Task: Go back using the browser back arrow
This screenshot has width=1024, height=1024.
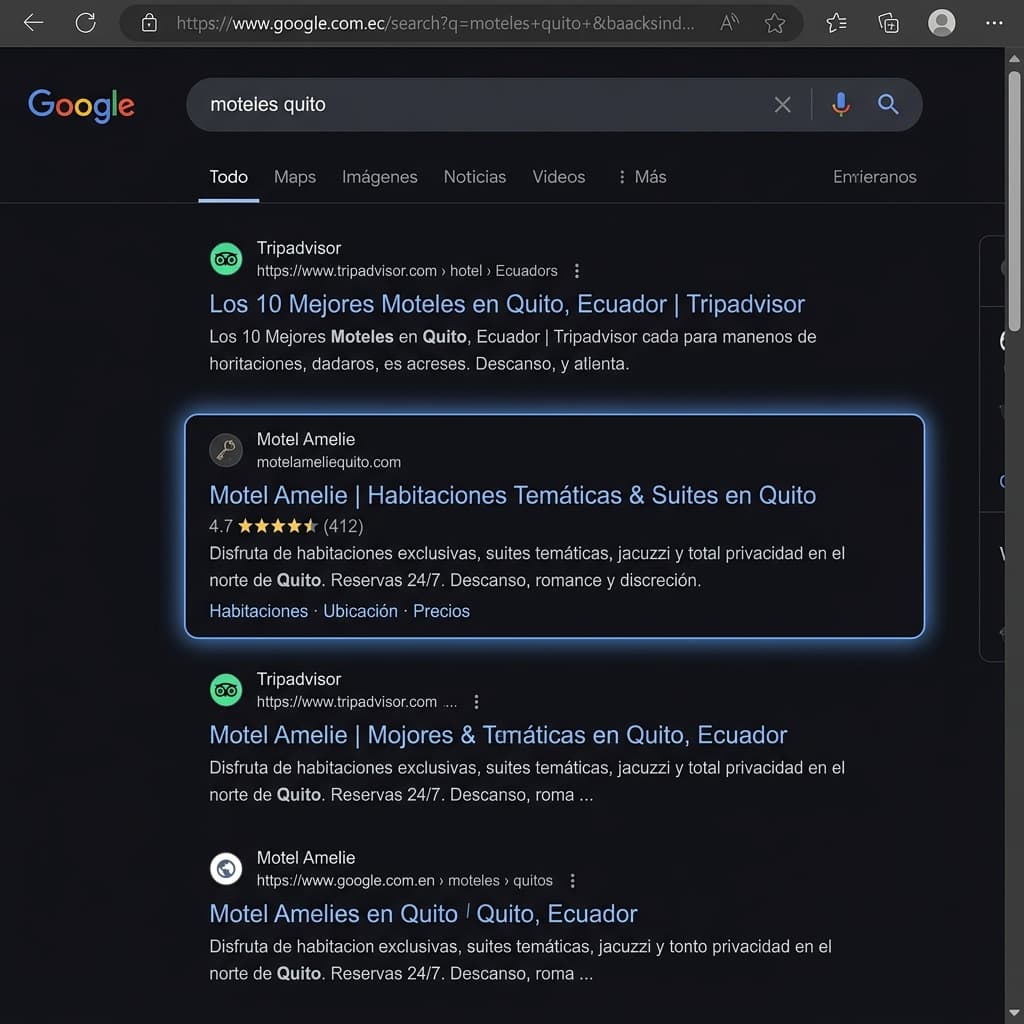Action: [x=33, y=23]
